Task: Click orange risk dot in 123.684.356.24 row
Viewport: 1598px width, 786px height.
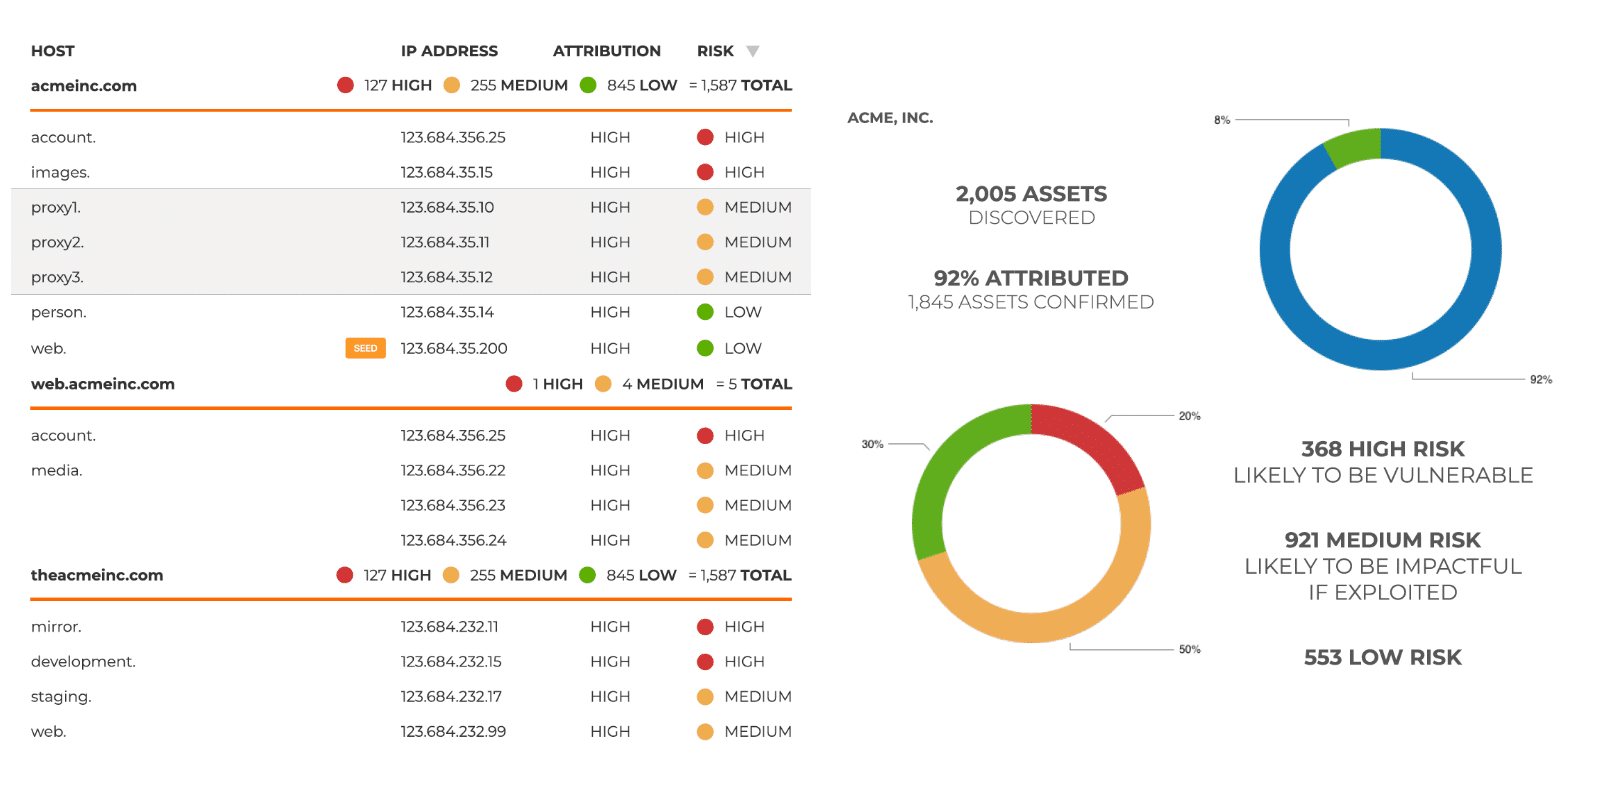Action: click(x=705, y=541)
